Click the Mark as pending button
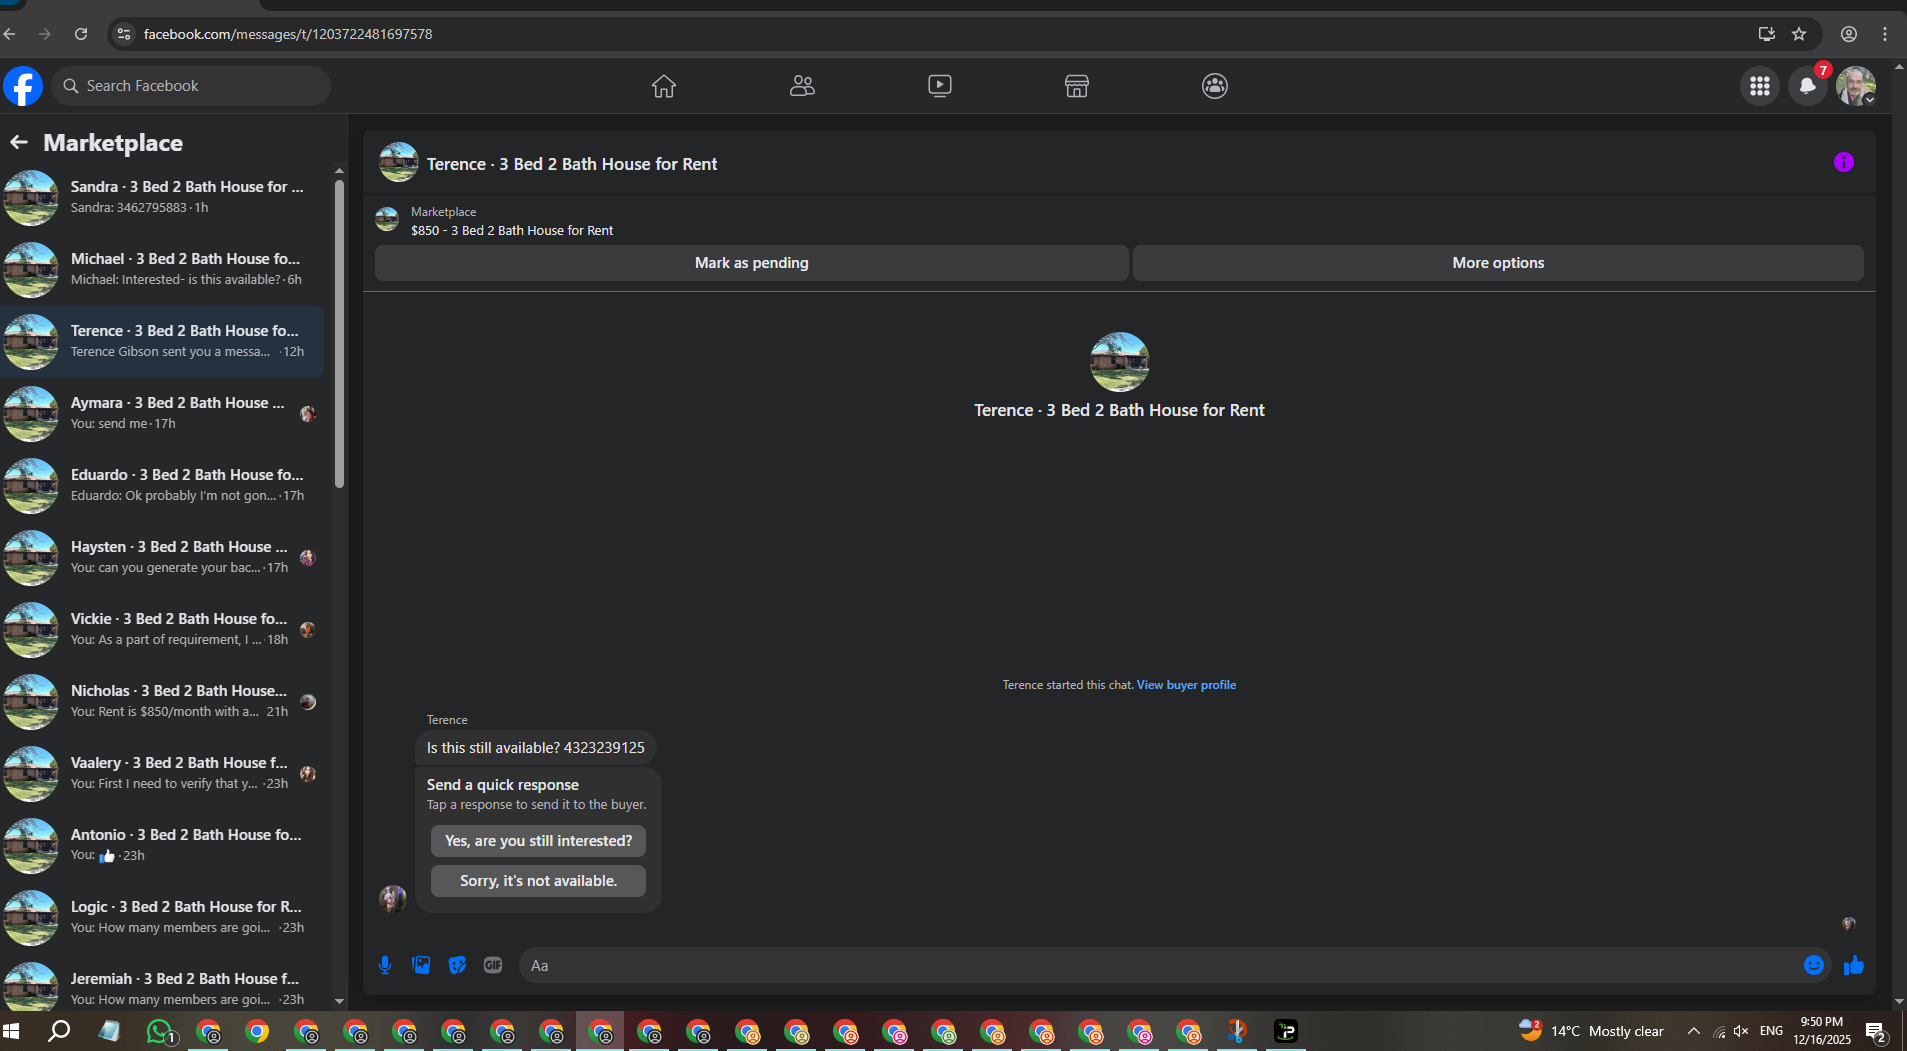Image resolution: width=1907 pixels, height=1051 pixels. pos(752,263)
